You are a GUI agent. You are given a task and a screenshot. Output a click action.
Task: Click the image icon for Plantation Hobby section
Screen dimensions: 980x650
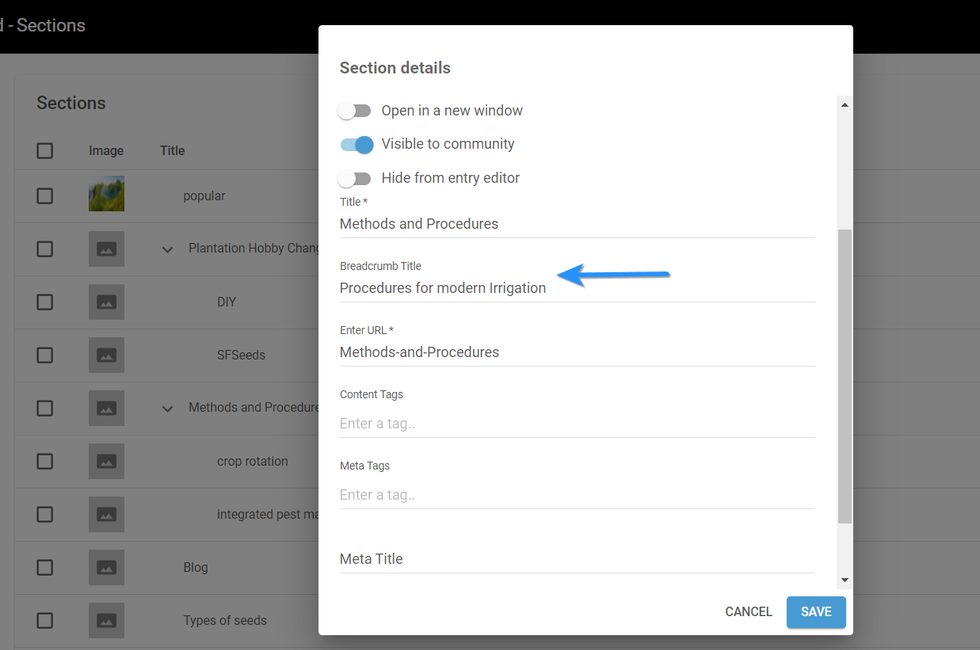tap(106, 248)
